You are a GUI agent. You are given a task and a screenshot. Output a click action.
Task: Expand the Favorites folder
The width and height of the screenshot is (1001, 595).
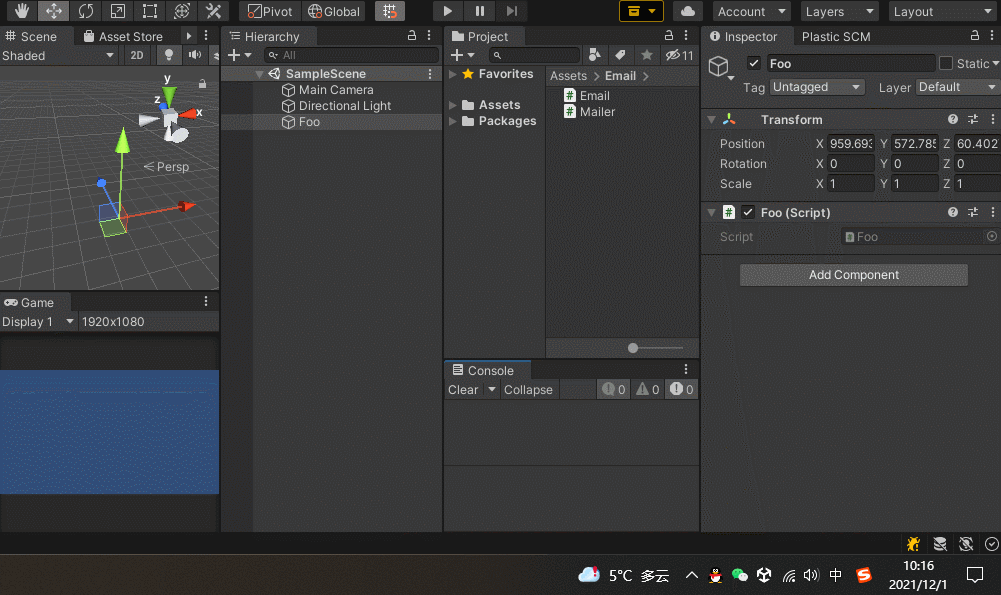(x=452, y=74)
